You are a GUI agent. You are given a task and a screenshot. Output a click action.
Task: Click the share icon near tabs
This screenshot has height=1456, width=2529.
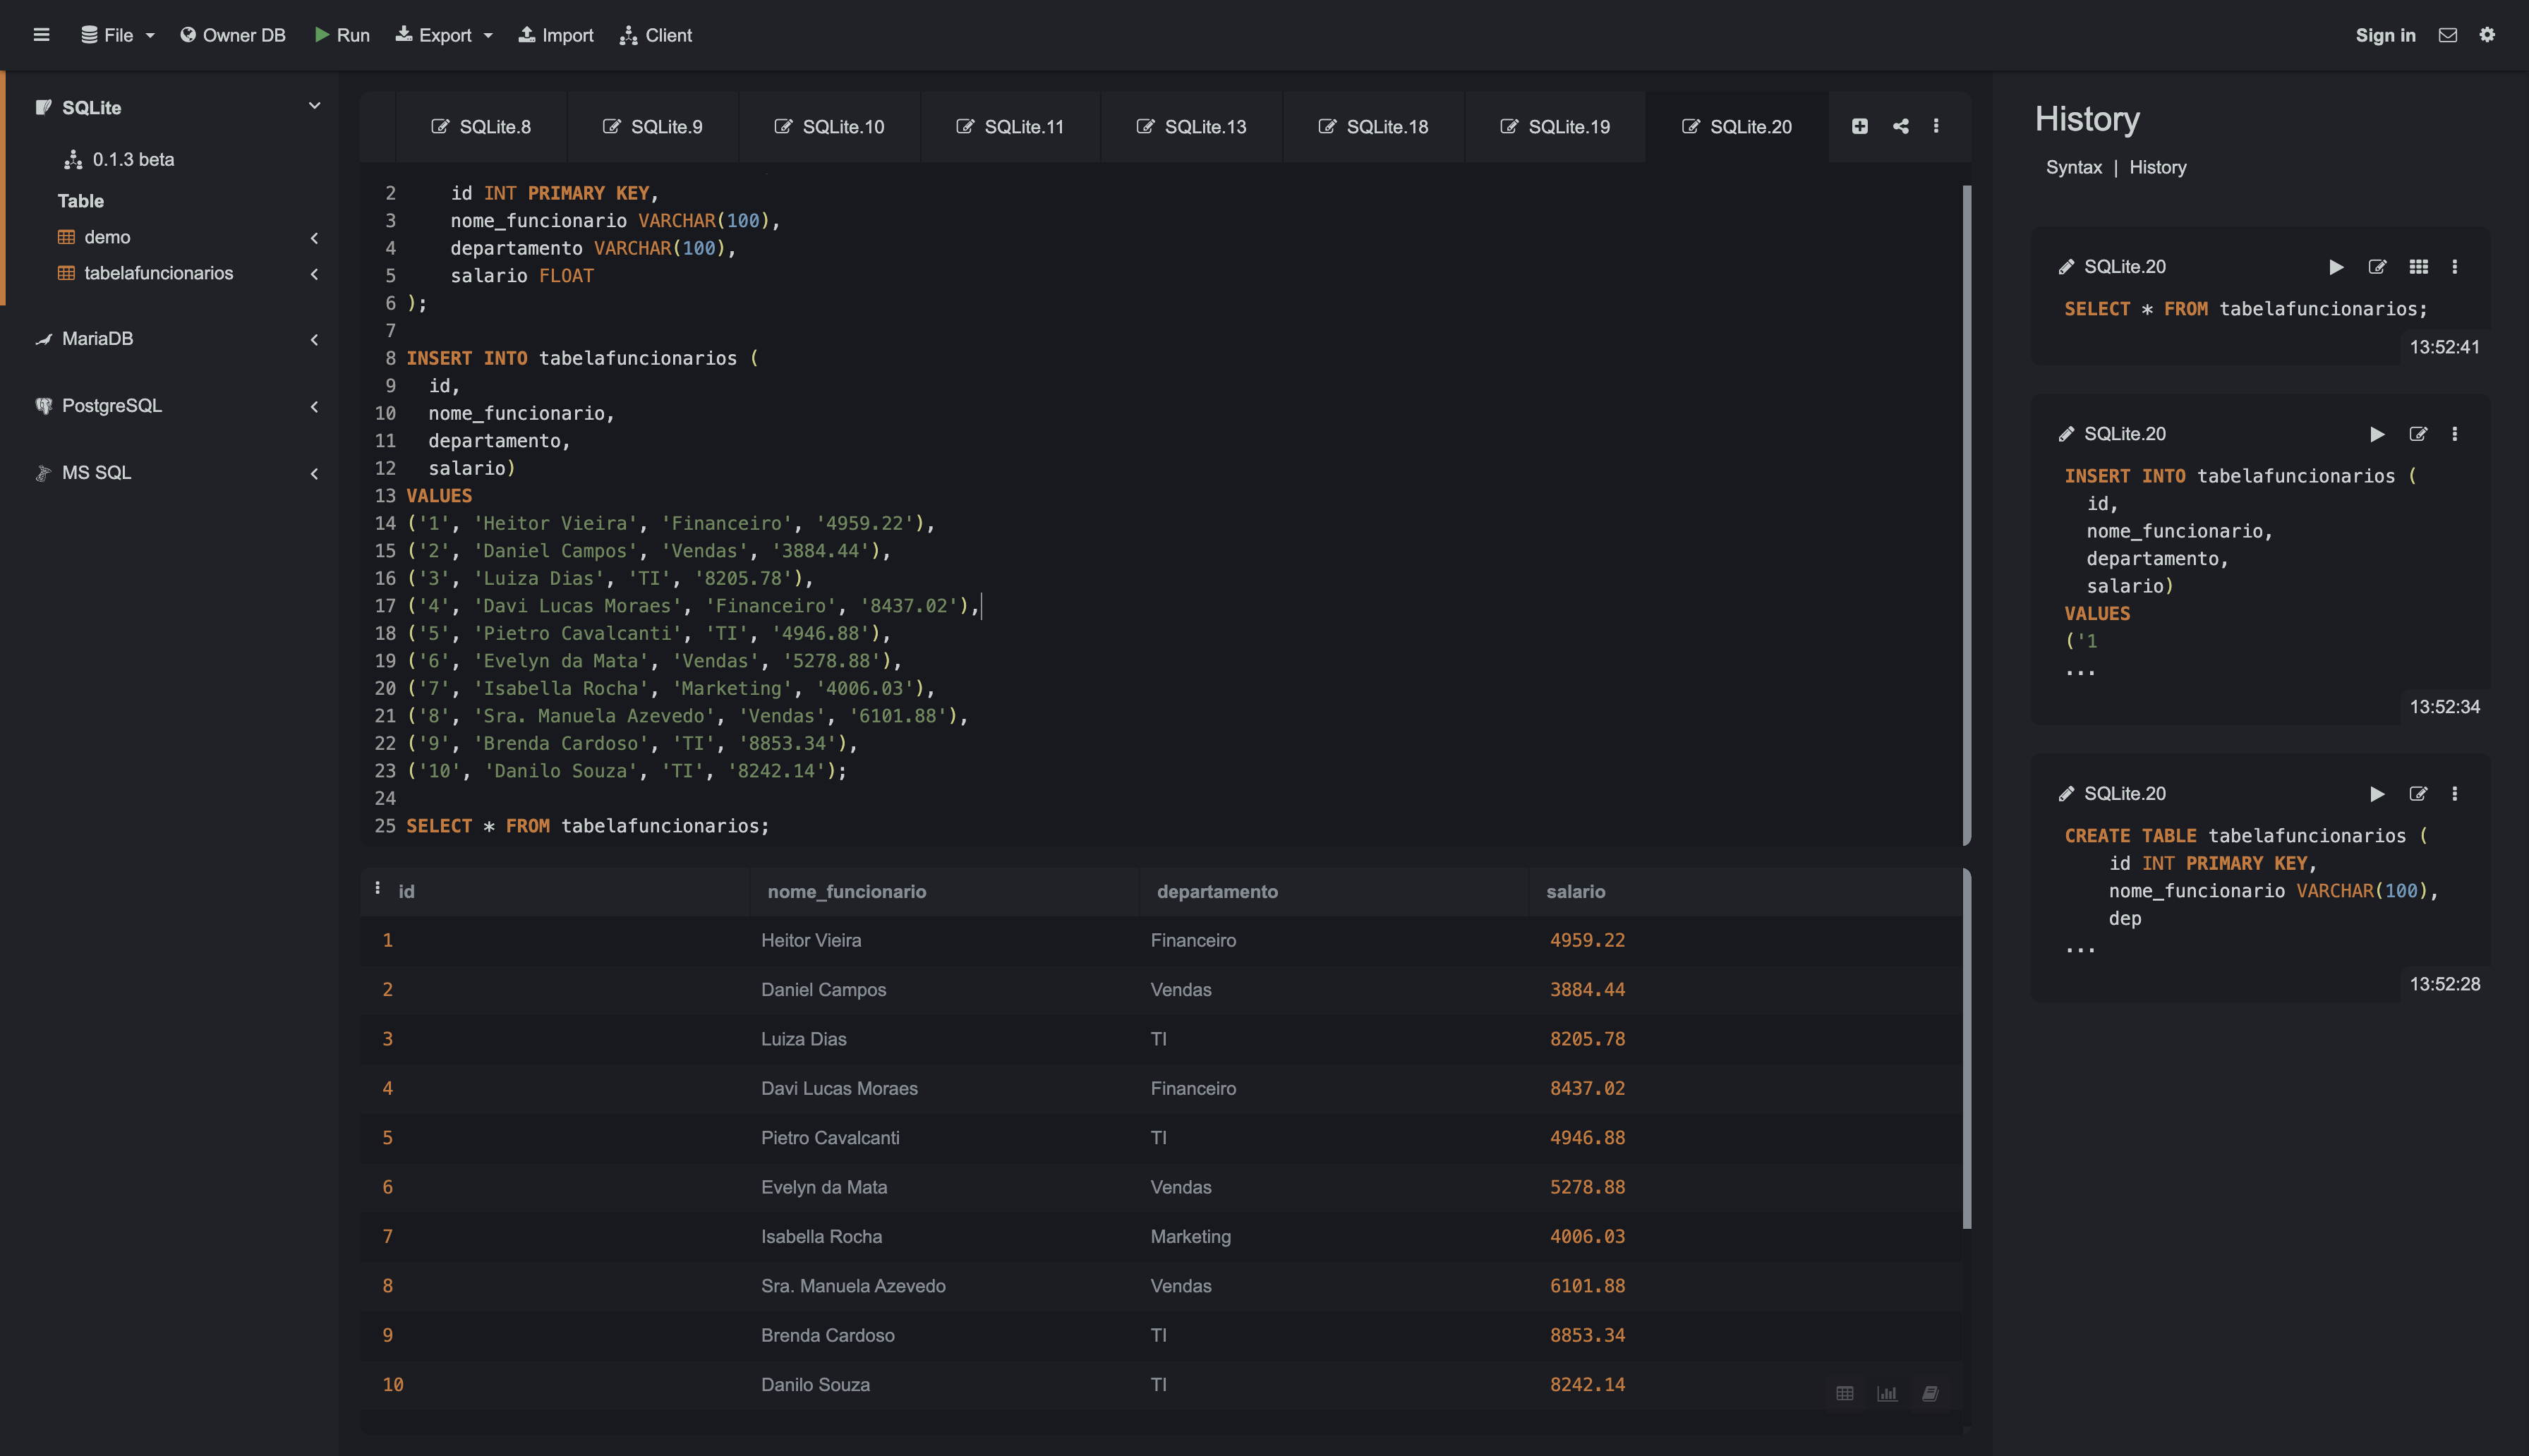(1900, 126)
